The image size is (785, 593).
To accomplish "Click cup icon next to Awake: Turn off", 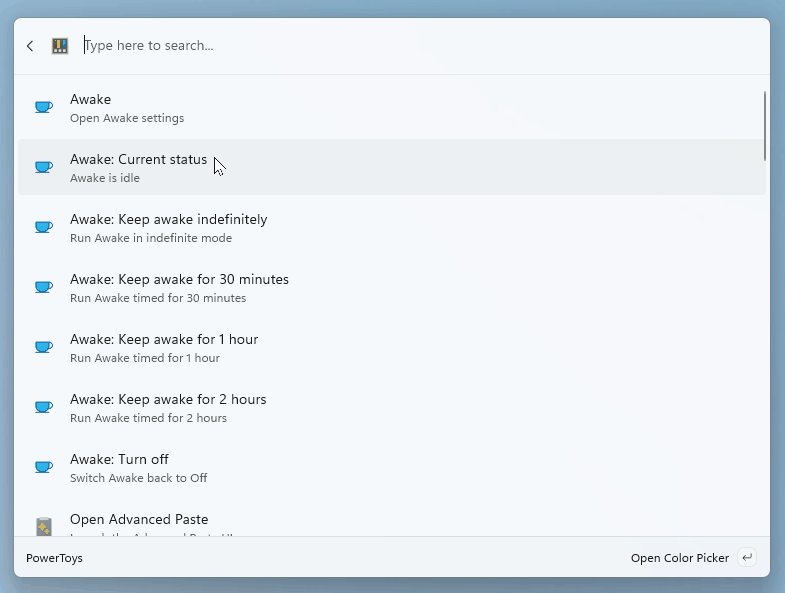I will [43, 467].
